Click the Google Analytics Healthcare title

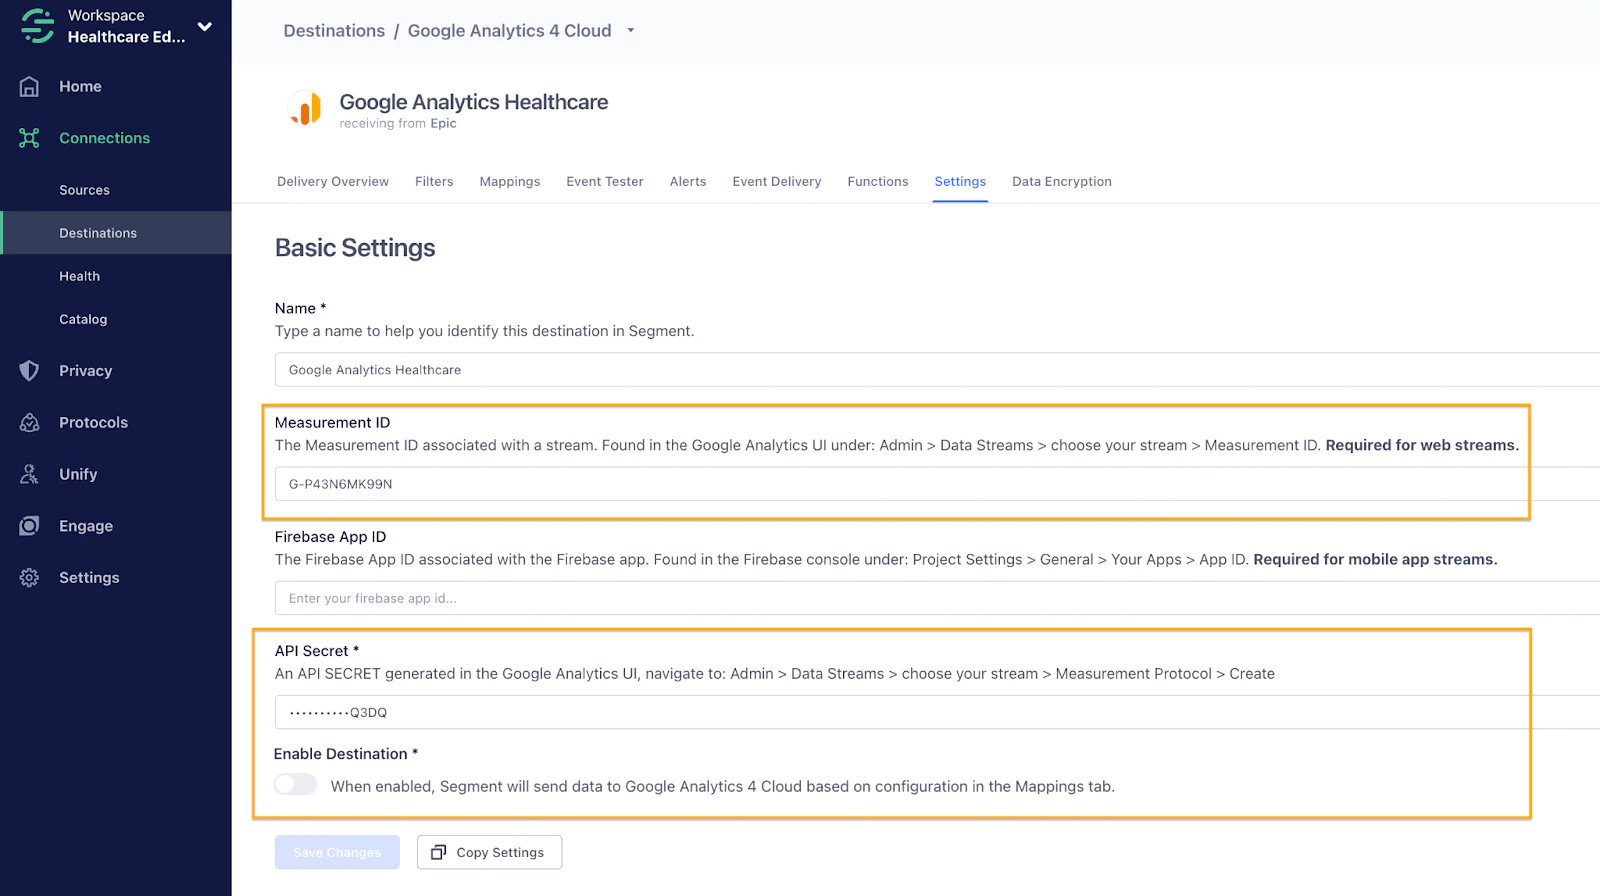tap(474, 102)
